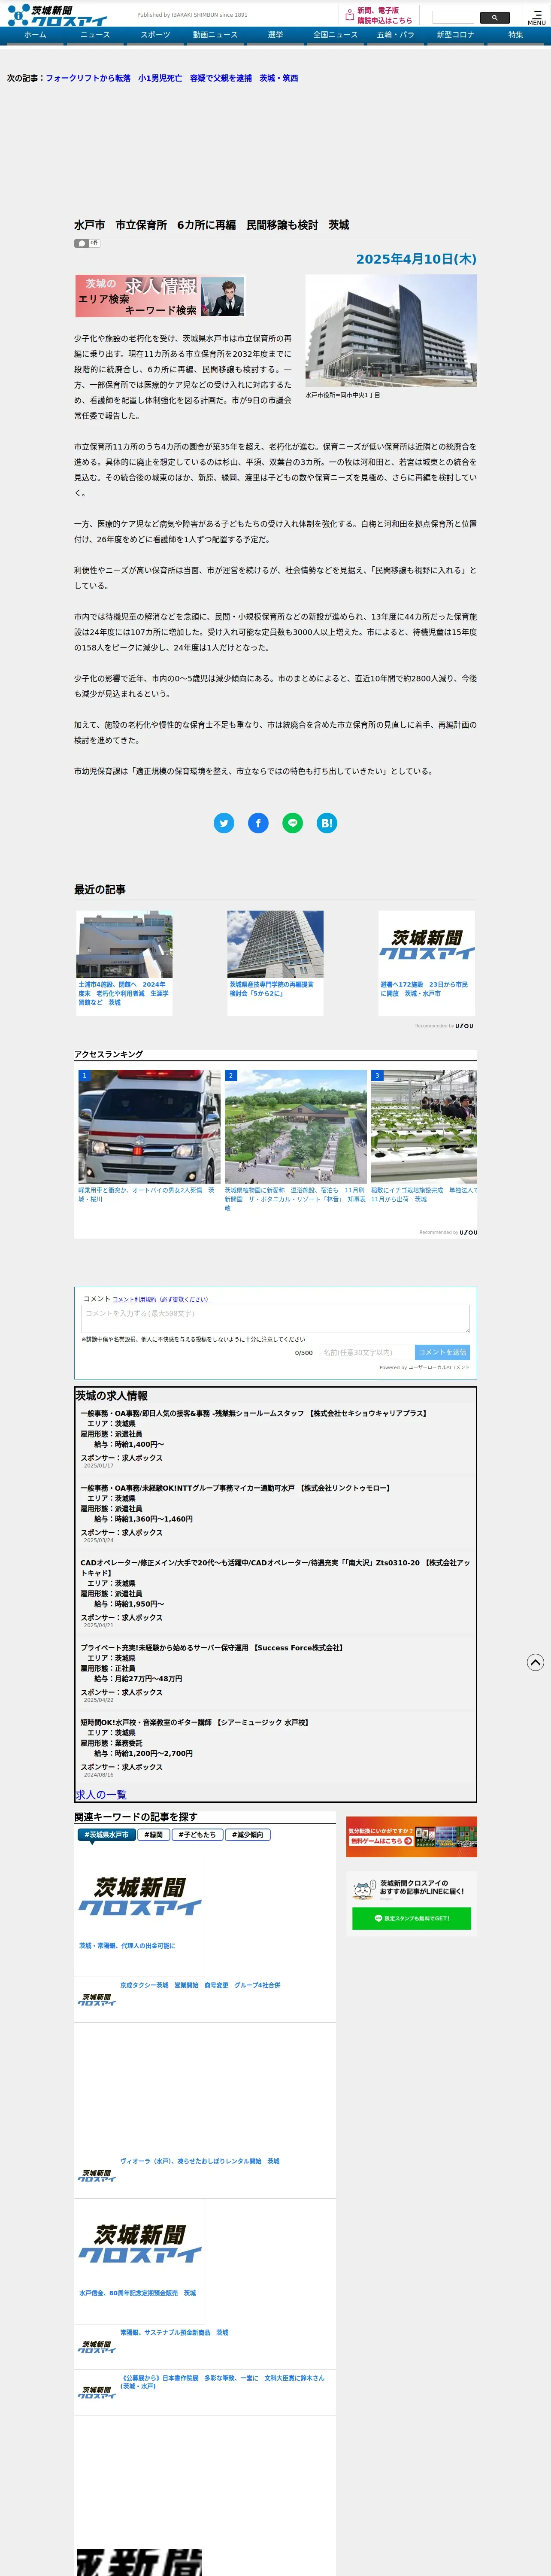551x2576 pixels.
Task: Click コメントを送信 button
Action: pos(442,1352)
